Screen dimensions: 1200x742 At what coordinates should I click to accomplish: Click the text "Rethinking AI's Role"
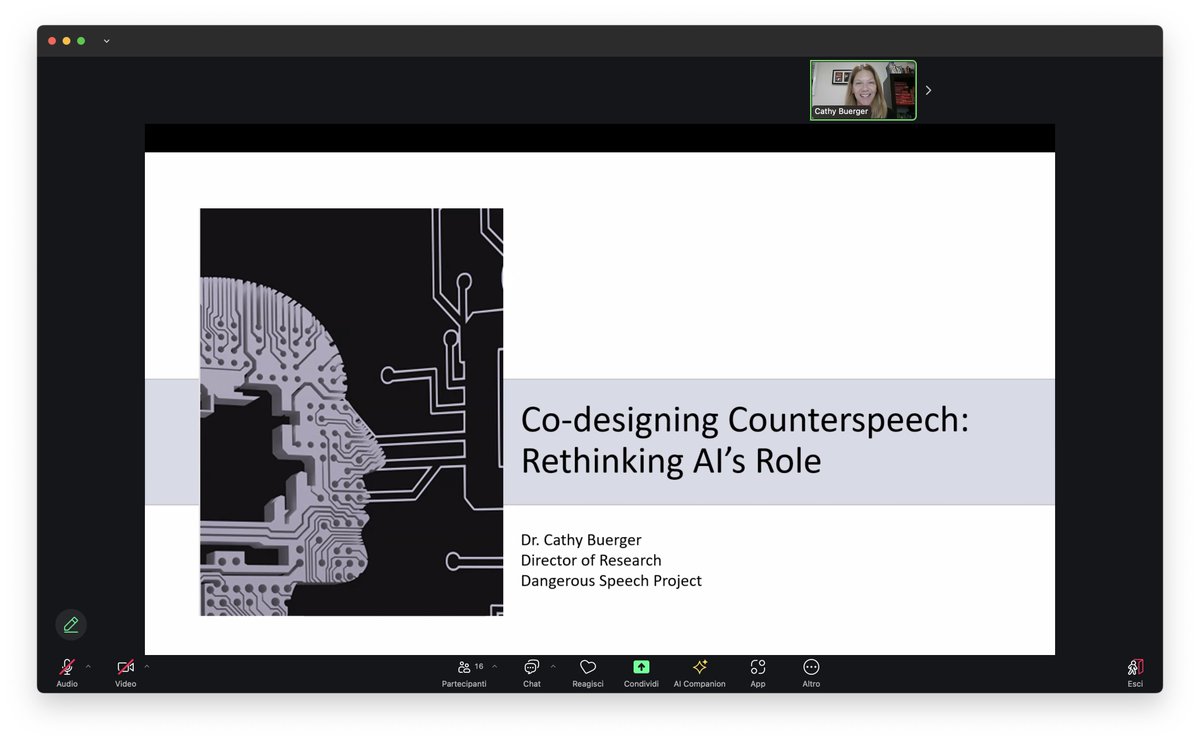[x=671, y=461]
